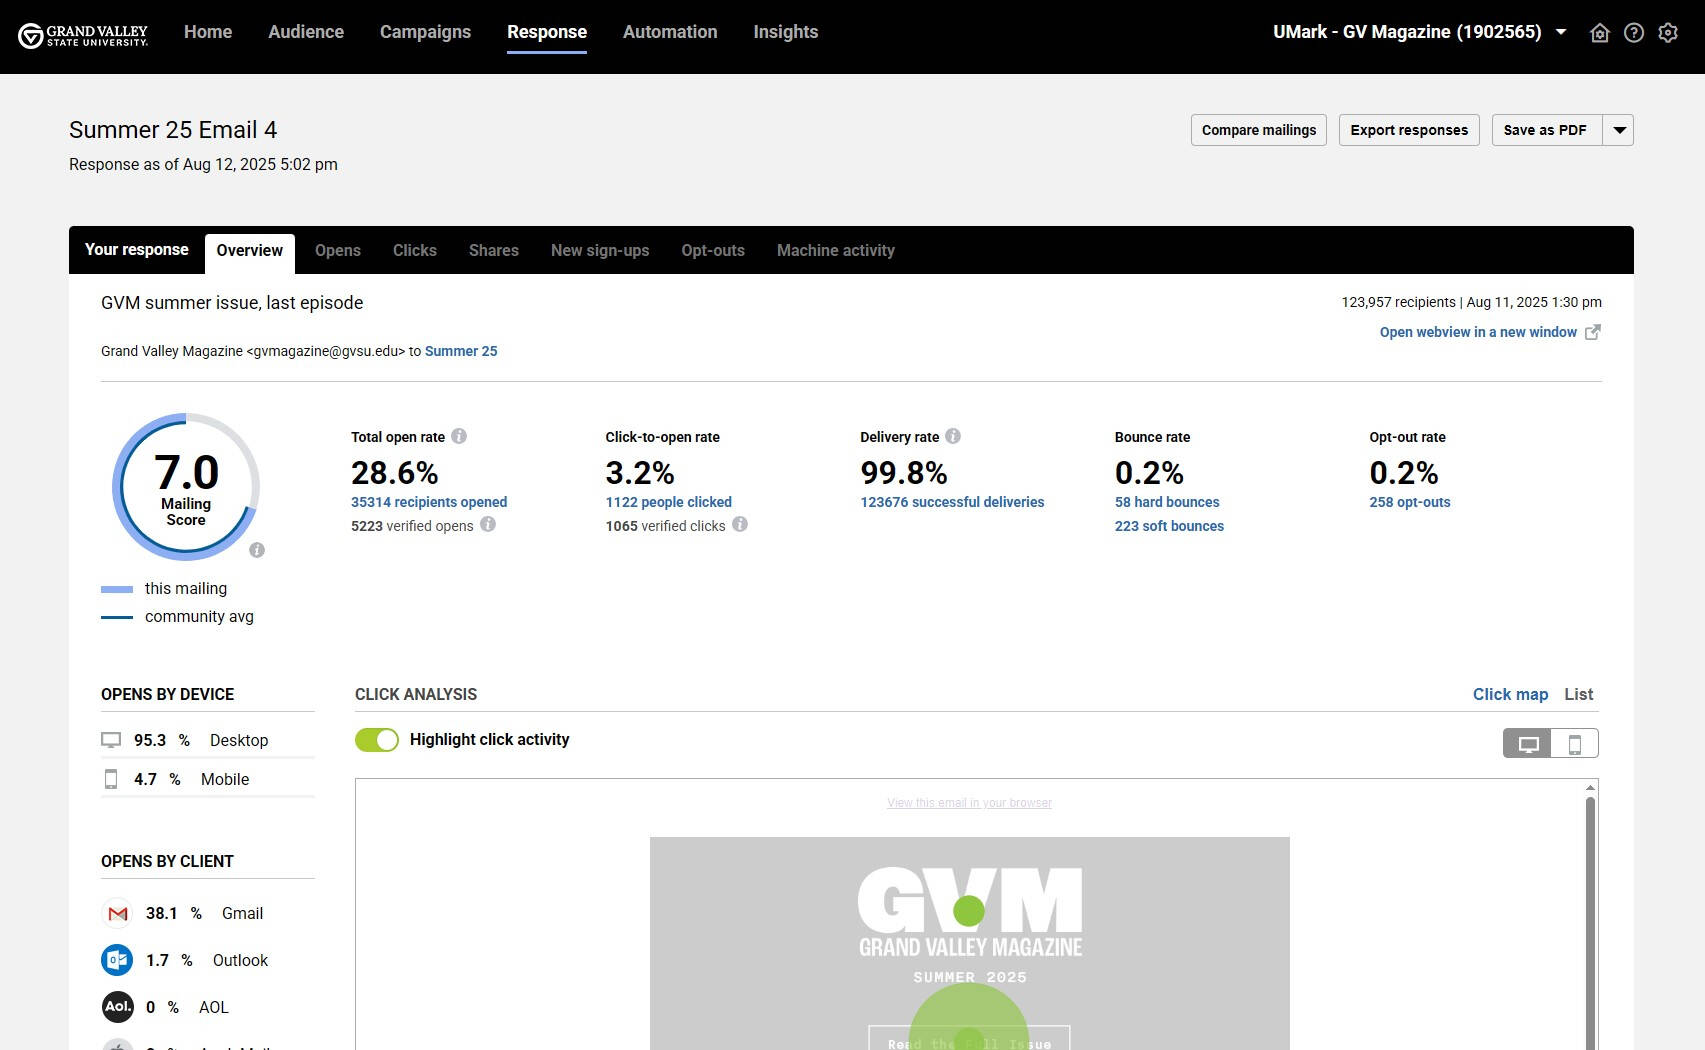The width and height of the screenshot is (1705, 1050).
Task: Switch click analysis to List view
Action: tap(1578, 694)
